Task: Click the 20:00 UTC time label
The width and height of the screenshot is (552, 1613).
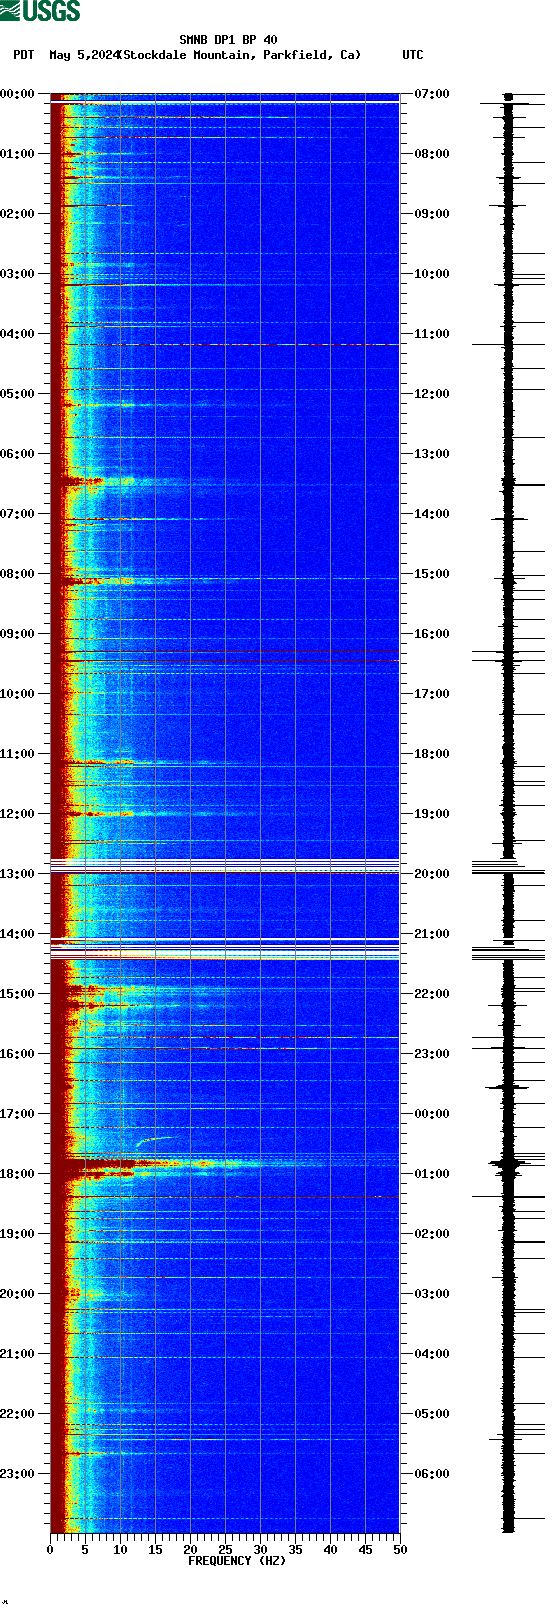Action: pyautogui.click(x=432, y=874)
